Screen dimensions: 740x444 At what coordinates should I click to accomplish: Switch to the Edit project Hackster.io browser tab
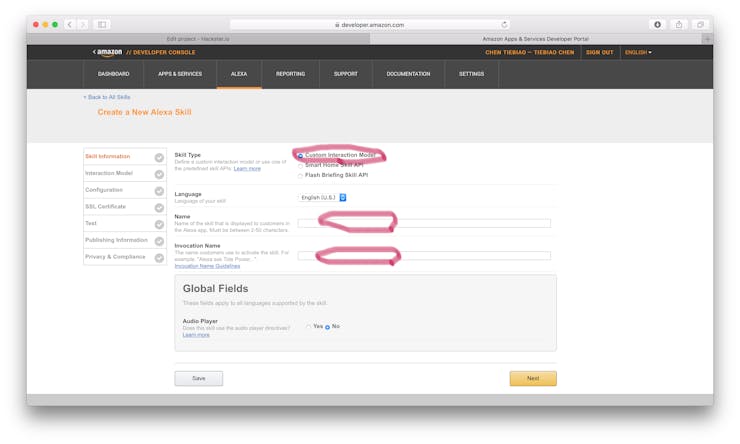pos(198,39)
